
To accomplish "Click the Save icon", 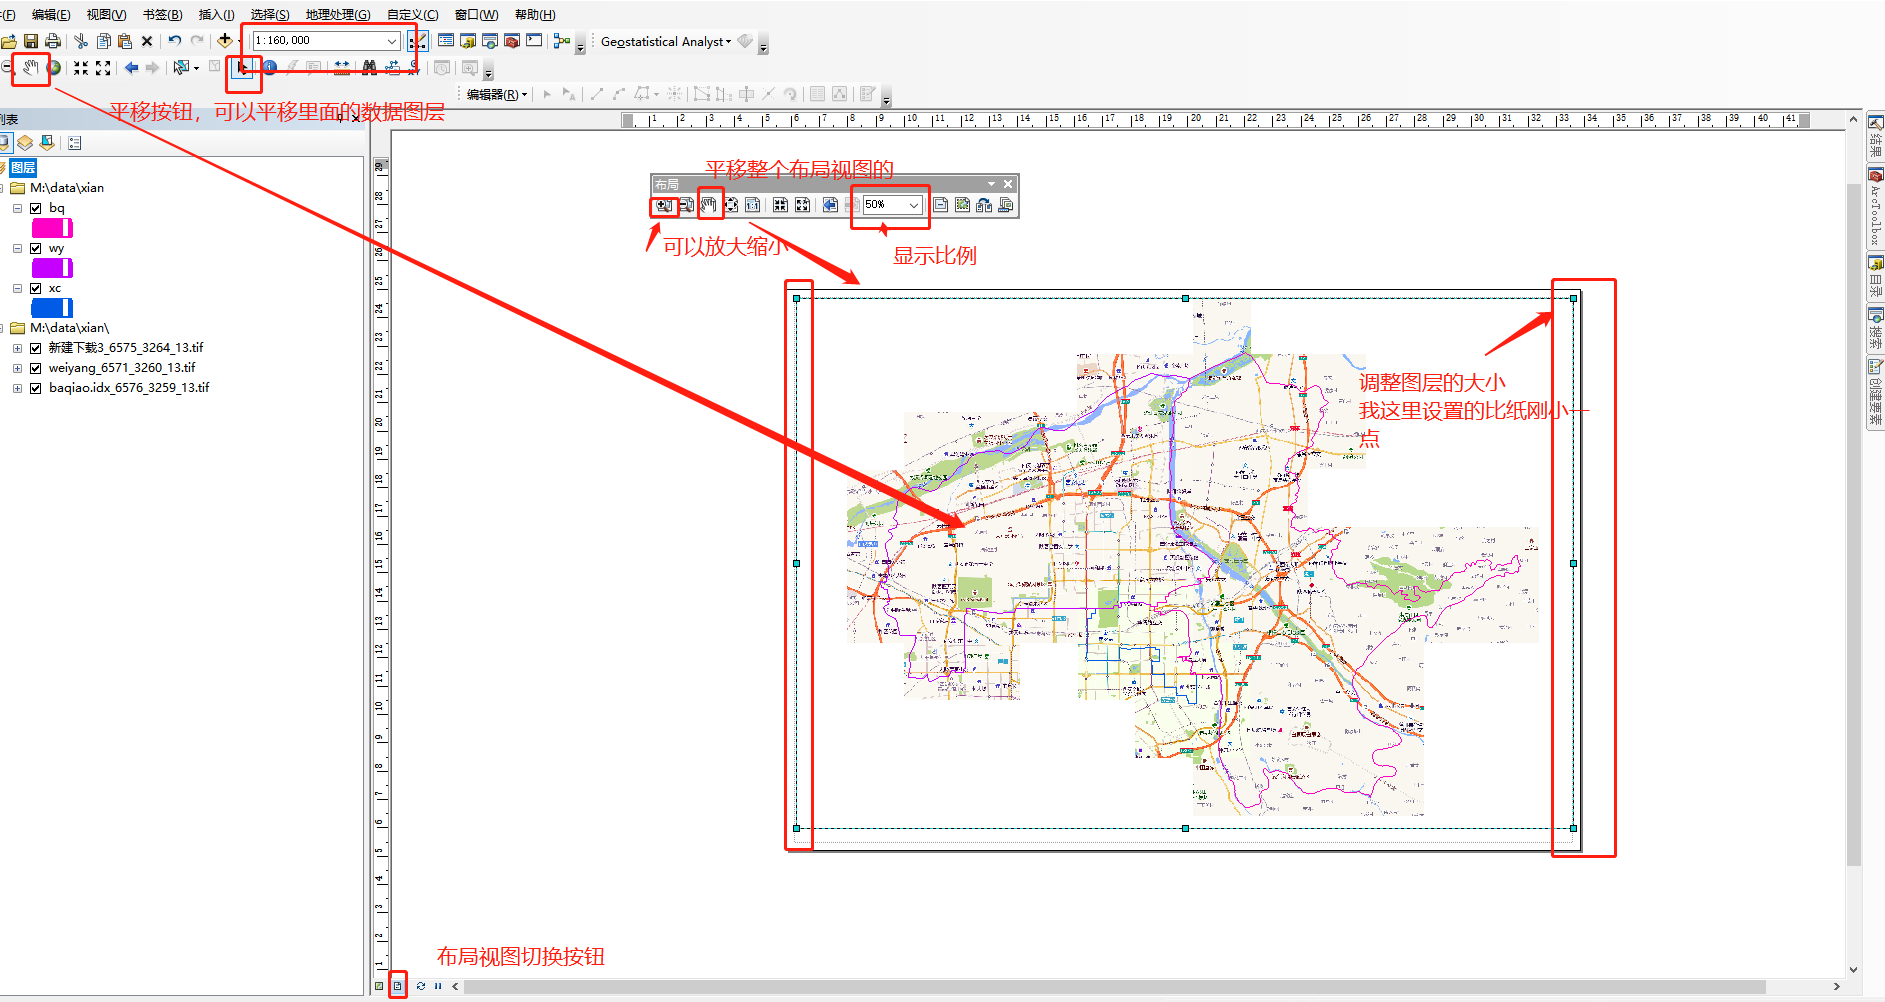I will (30, 41).
